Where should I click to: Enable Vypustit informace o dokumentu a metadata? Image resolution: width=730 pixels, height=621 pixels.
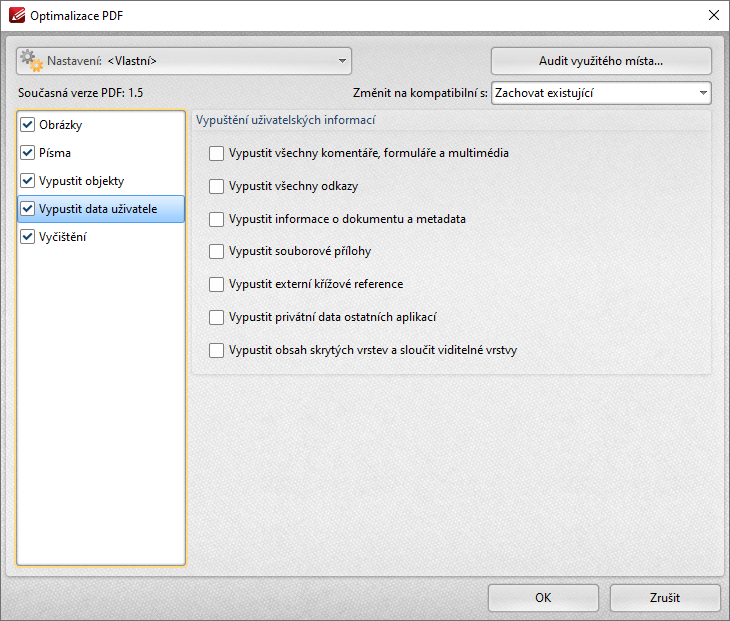[x=216, y=219]
